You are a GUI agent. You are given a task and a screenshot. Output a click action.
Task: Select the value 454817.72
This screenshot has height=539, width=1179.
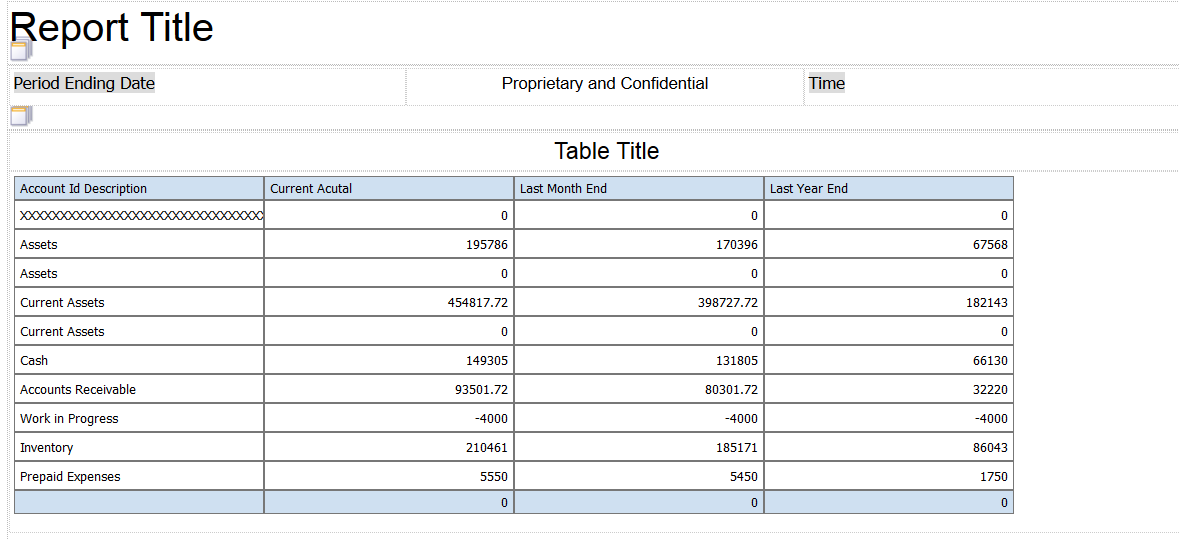point(477,303)
